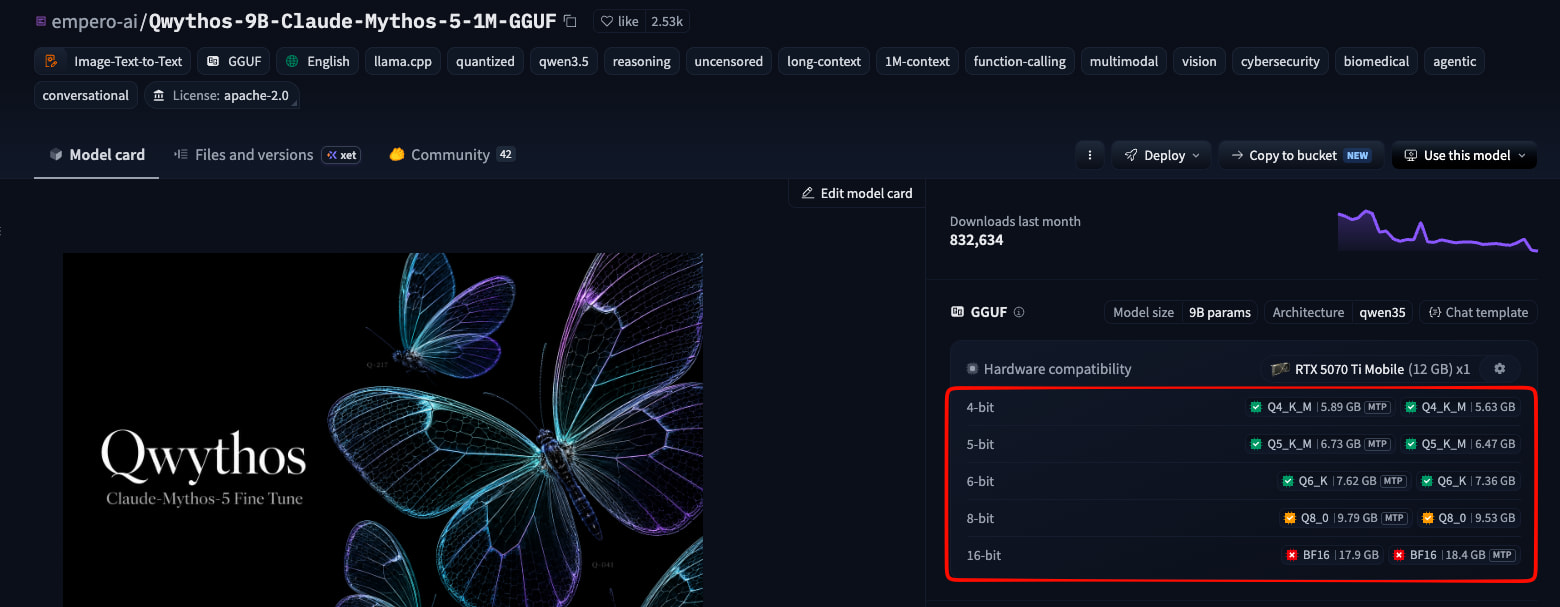Click the 16-bit row label
This screenshot has height=607, width=1560.
tap(984, 555)
